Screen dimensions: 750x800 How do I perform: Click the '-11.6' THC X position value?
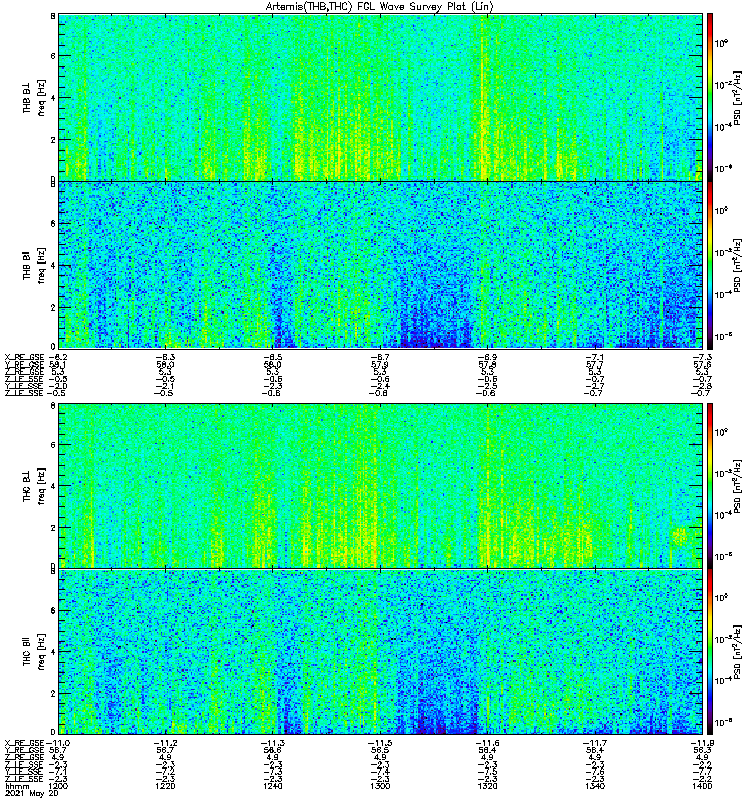(x=487, y=743)
